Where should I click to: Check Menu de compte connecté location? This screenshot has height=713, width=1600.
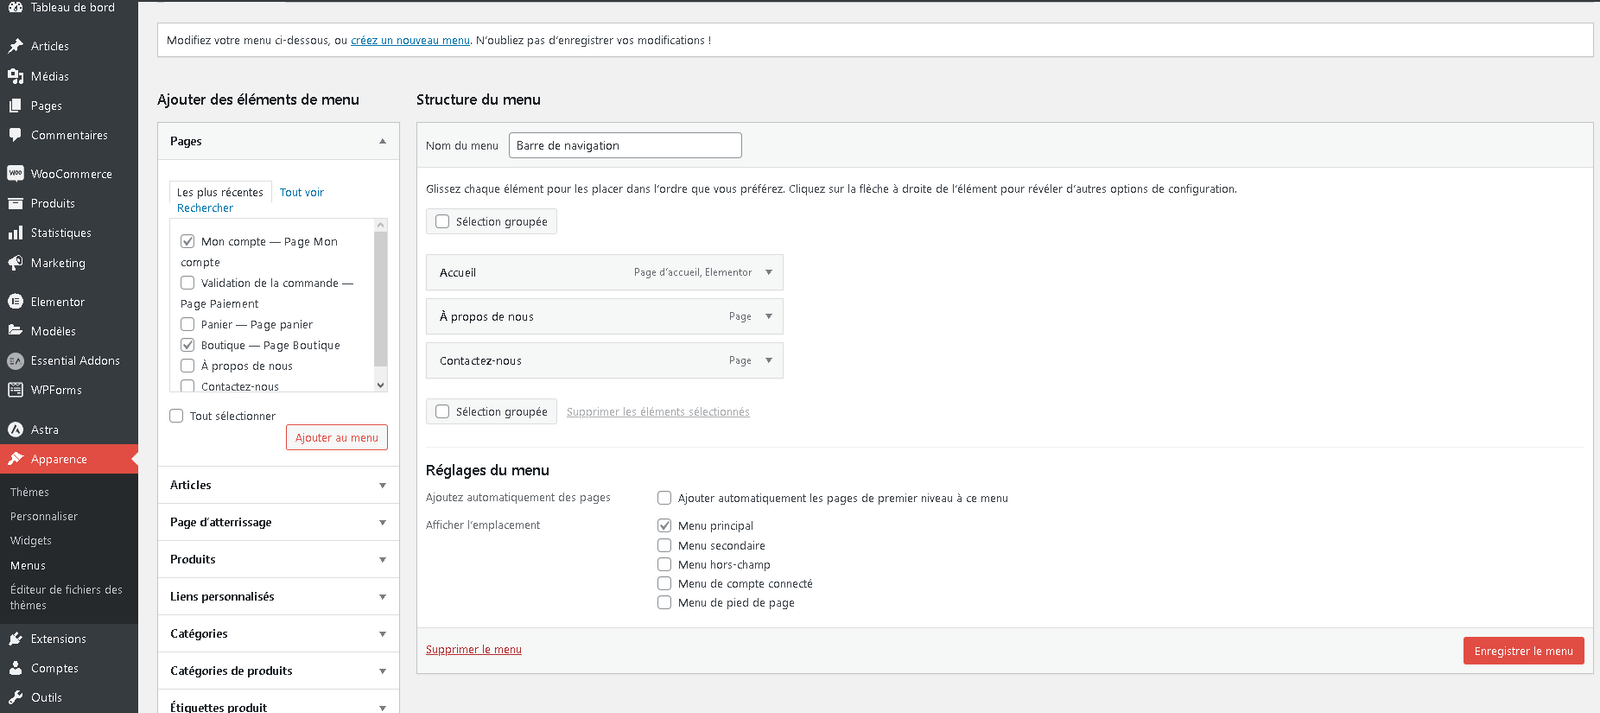point(664,583)
